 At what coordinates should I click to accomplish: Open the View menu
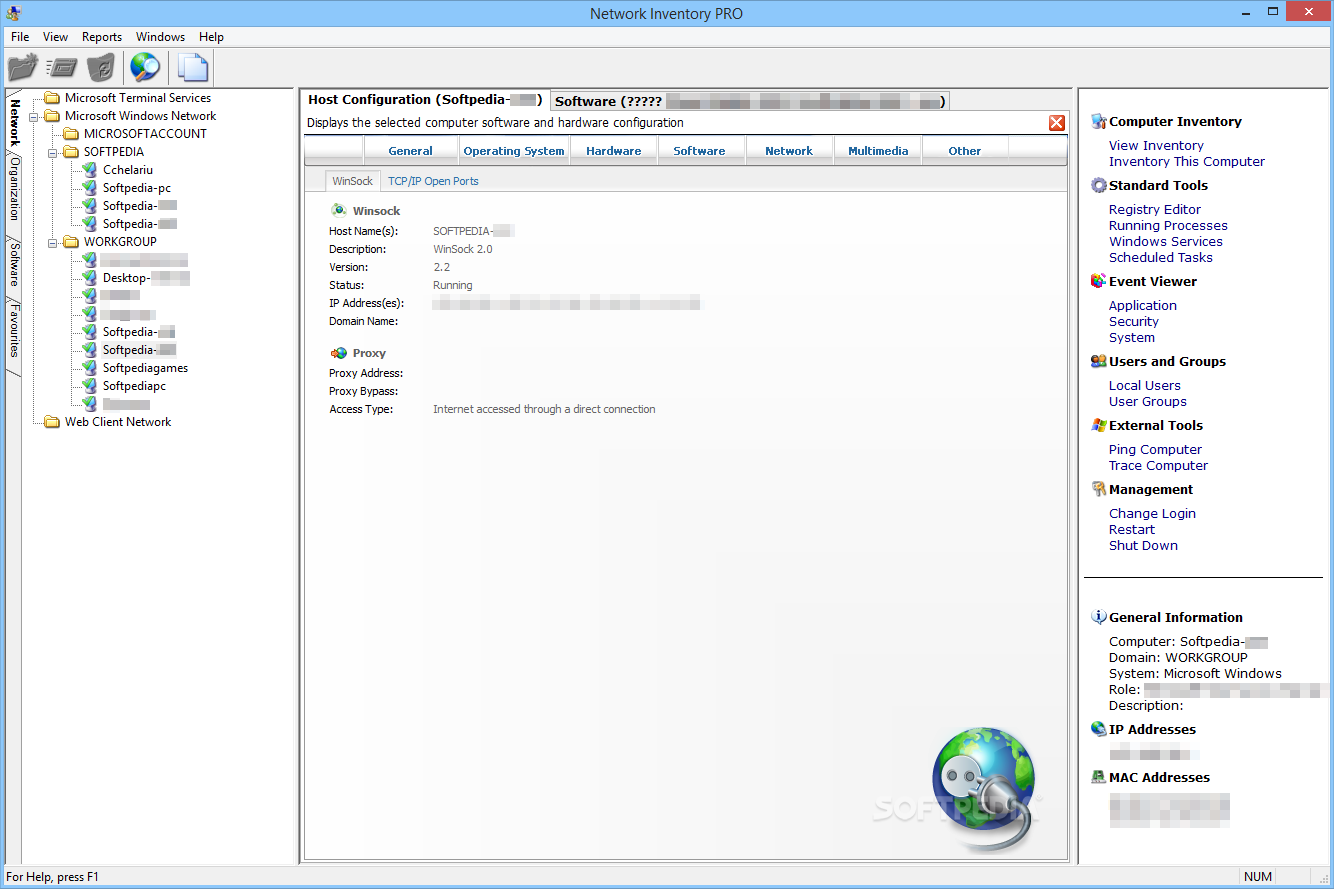click(x=56, y=37)
